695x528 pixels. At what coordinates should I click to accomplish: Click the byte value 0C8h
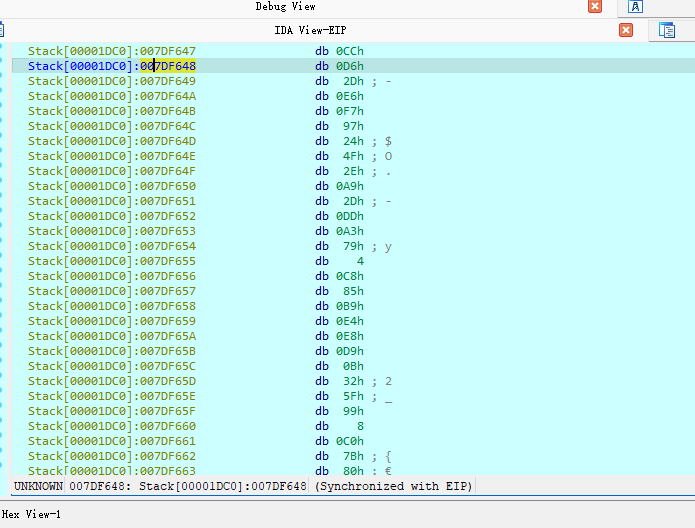click(350, 276)
